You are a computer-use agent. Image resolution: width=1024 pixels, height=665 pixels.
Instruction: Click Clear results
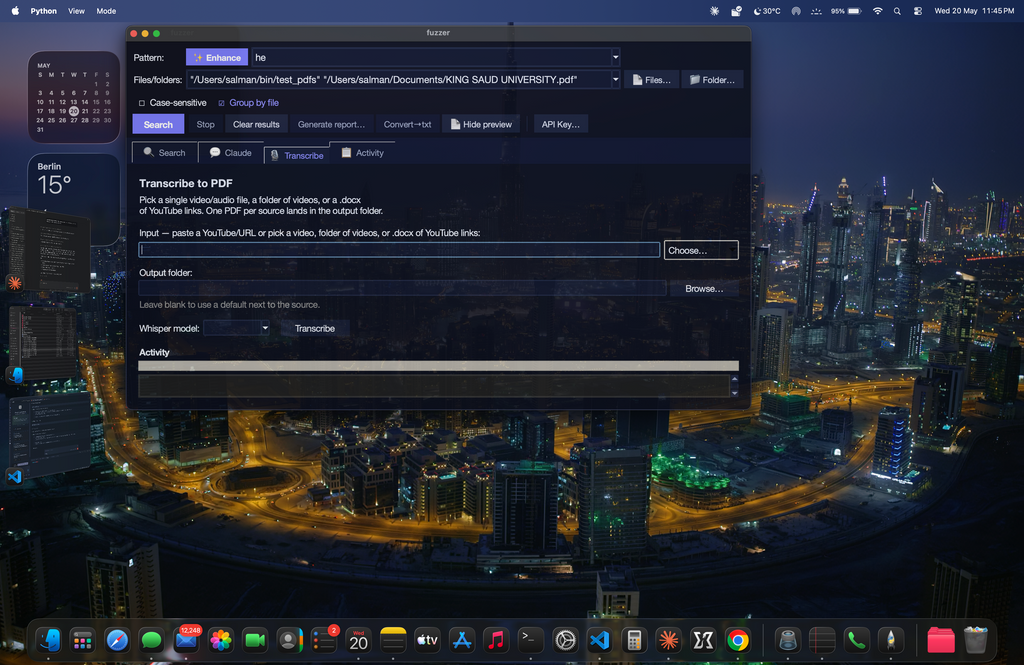coord(256,124)
